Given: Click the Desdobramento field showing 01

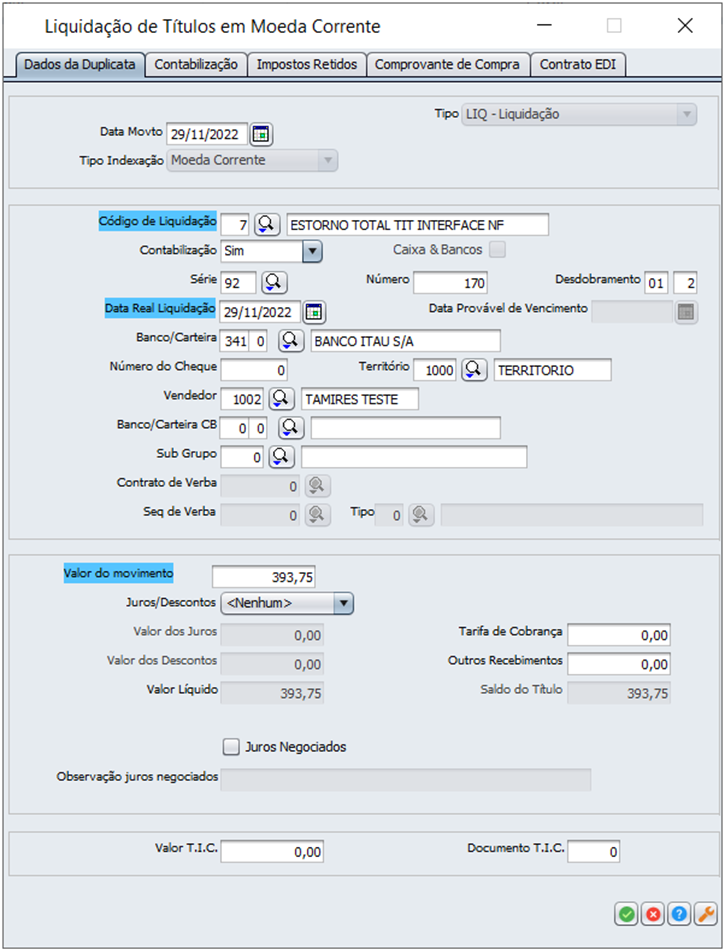Looking at the screenshot, I should (x=656, y=283).
